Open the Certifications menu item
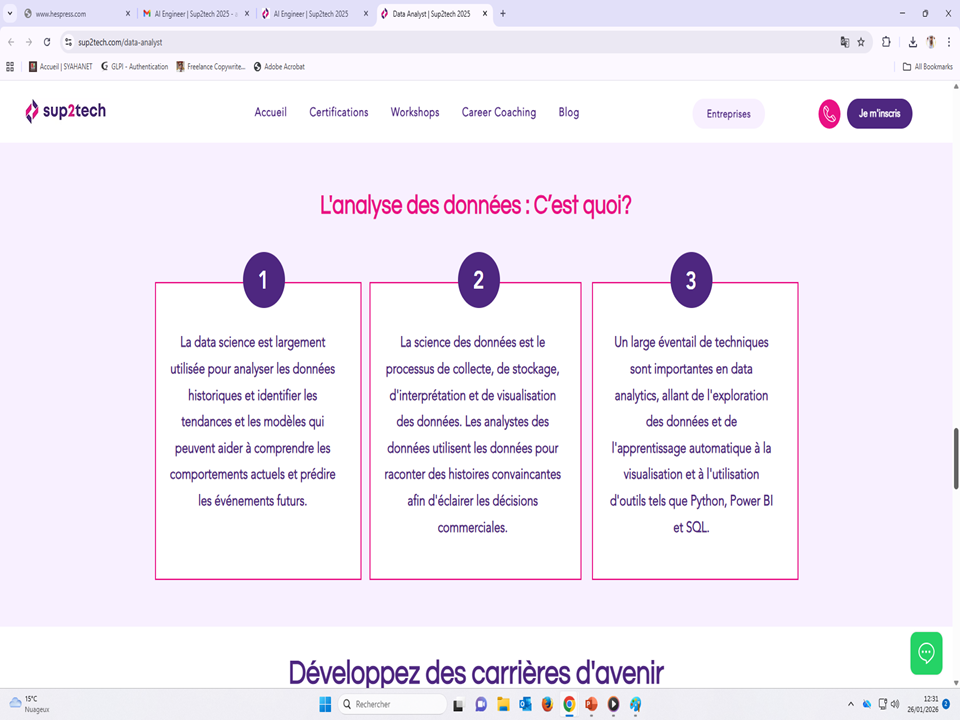The width and height of the screenshot is (960, 720). (338, 113)
